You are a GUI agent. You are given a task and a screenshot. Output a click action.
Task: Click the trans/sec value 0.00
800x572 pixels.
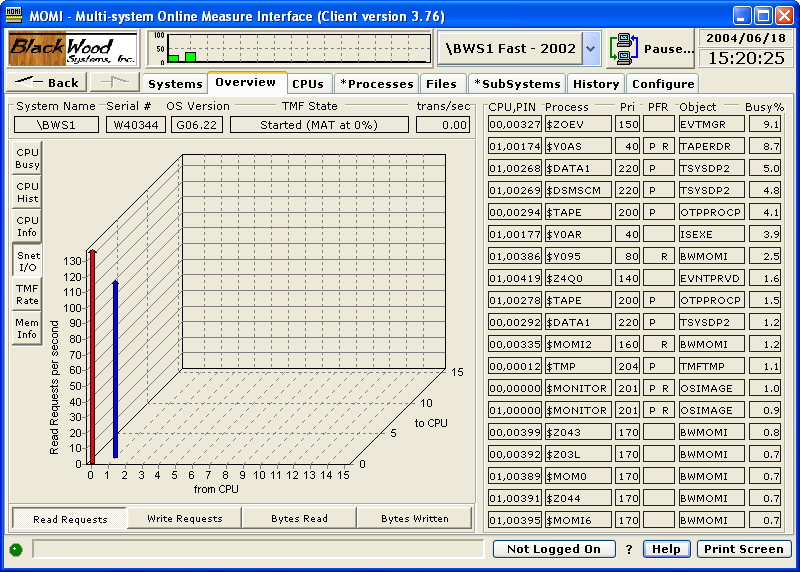tap(442, 125)
